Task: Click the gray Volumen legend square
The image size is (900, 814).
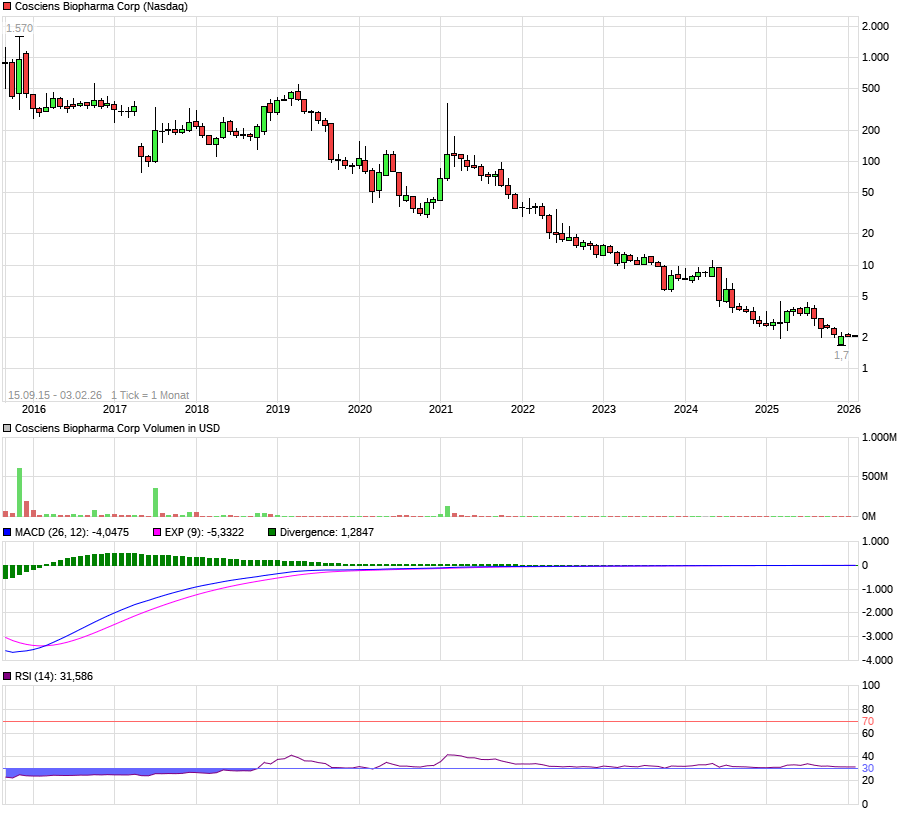Action: 8,428
